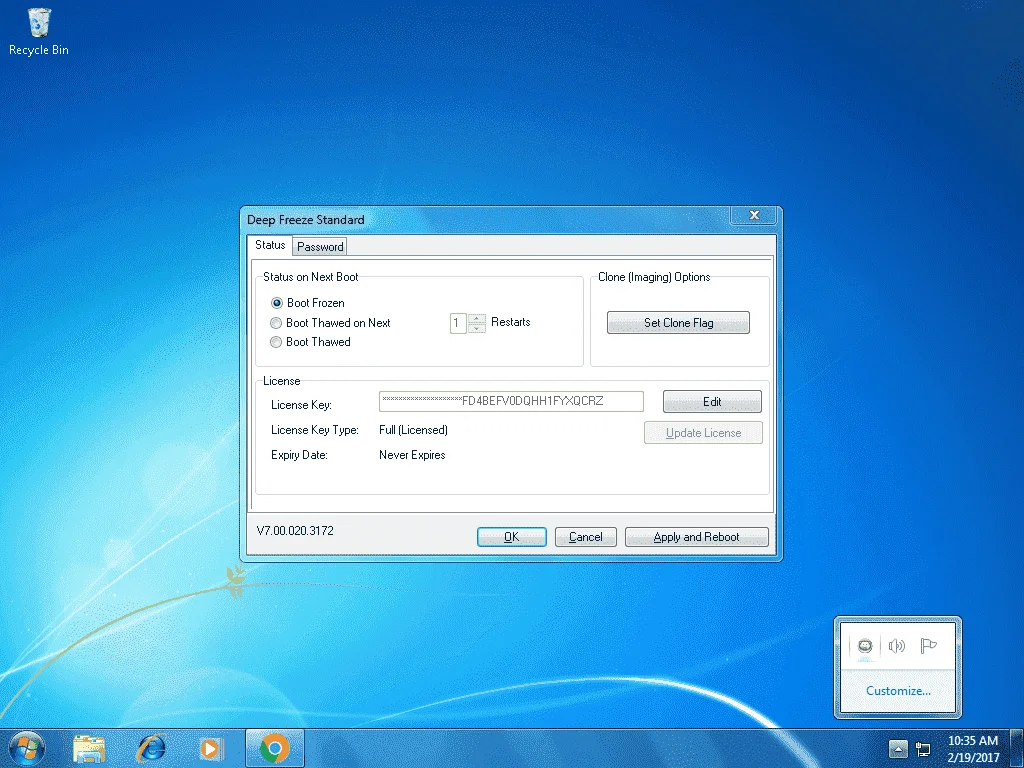Click the Set Clone Flag button

point(679,323)
